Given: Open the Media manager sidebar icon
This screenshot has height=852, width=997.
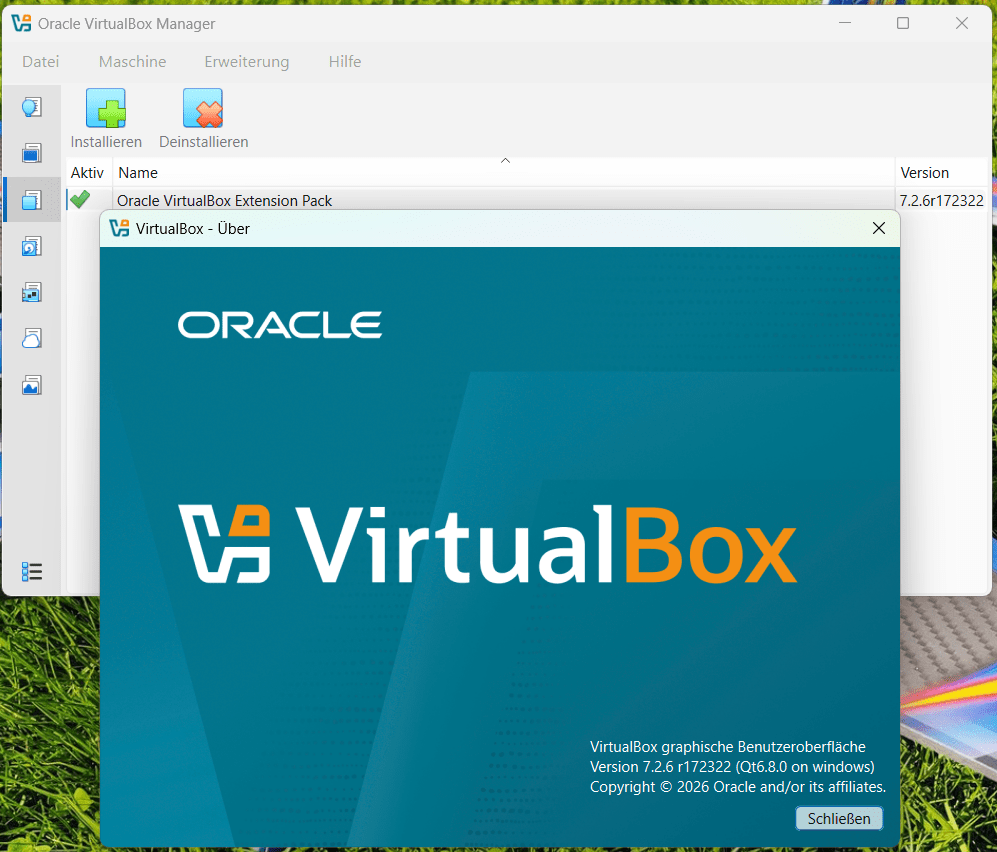Looking at the screenshot, I should pos(32,246).
